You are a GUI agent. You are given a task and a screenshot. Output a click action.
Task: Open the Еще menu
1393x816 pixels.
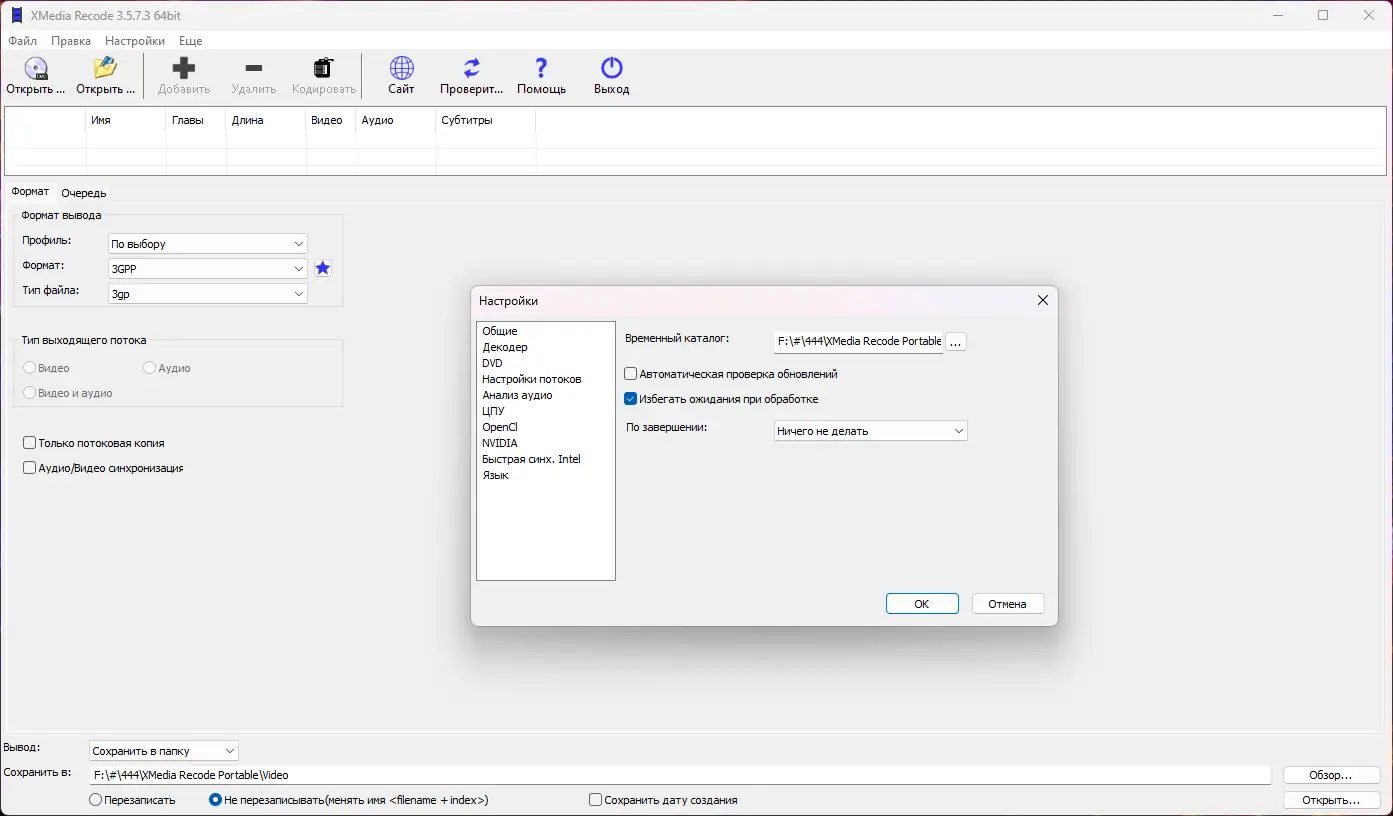click(x=190, y=41)
